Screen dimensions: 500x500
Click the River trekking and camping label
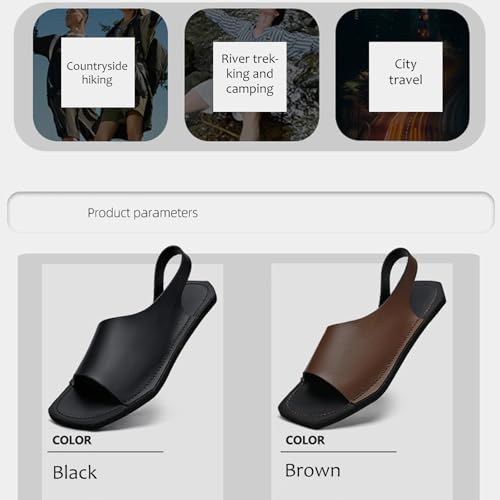click(250, 77)
